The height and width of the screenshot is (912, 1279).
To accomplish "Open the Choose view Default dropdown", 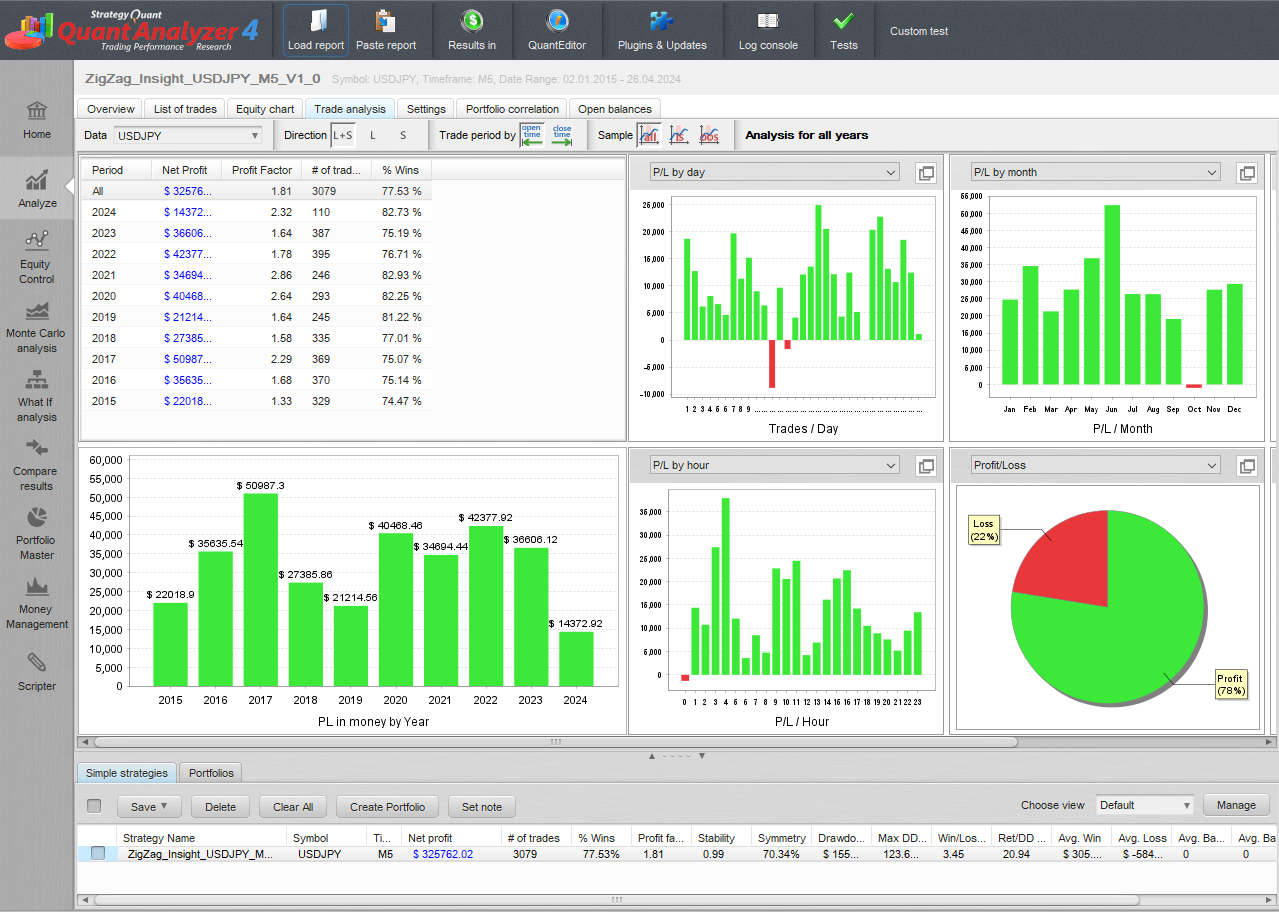I will coord(1144,805).
